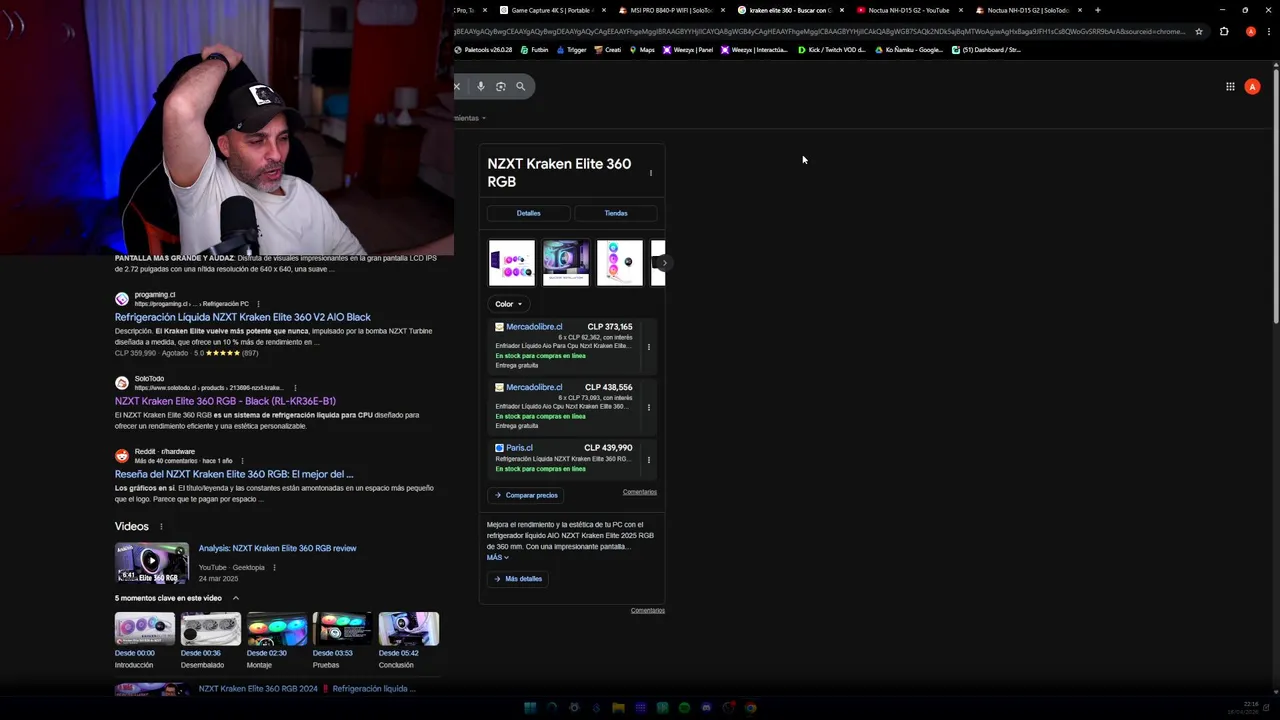Open the Windows Start button
1280x720 pixels.
pos(530,708)
